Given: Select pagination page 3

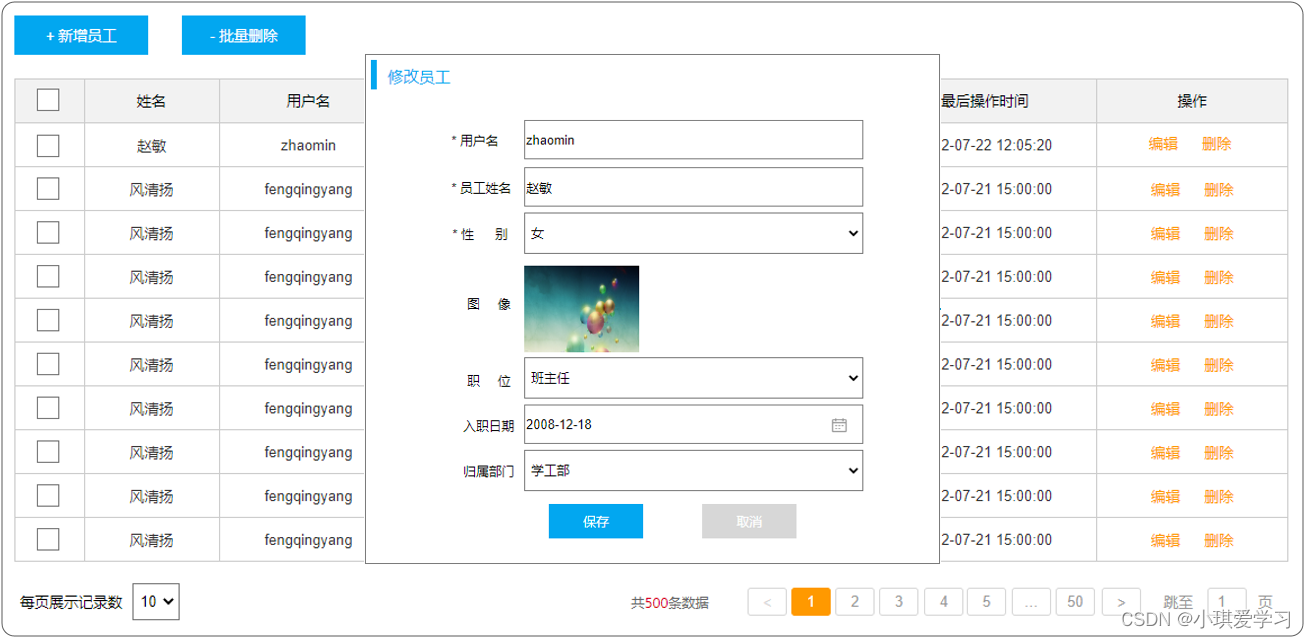Looking at the screenshot, I should [899, 601].
